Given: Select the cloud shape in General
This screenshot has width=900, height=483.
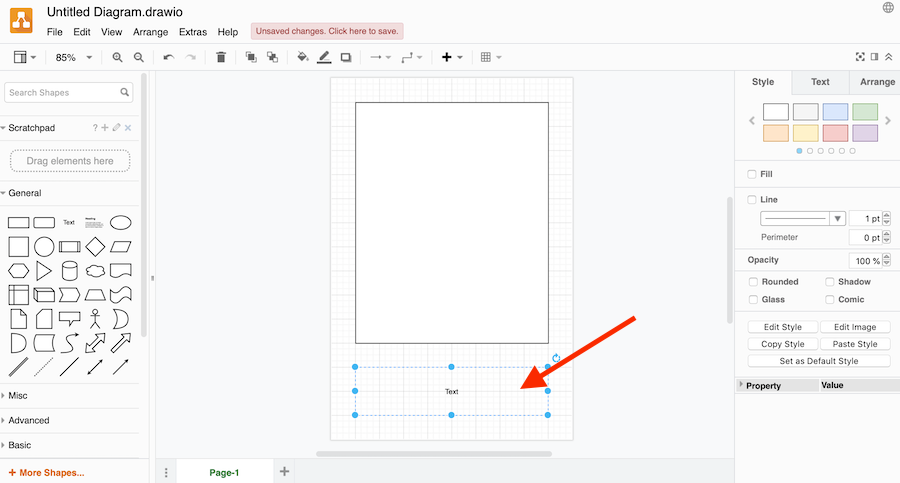Looking at the screenshot, I should pyautogui.click(x=95, y=271).
